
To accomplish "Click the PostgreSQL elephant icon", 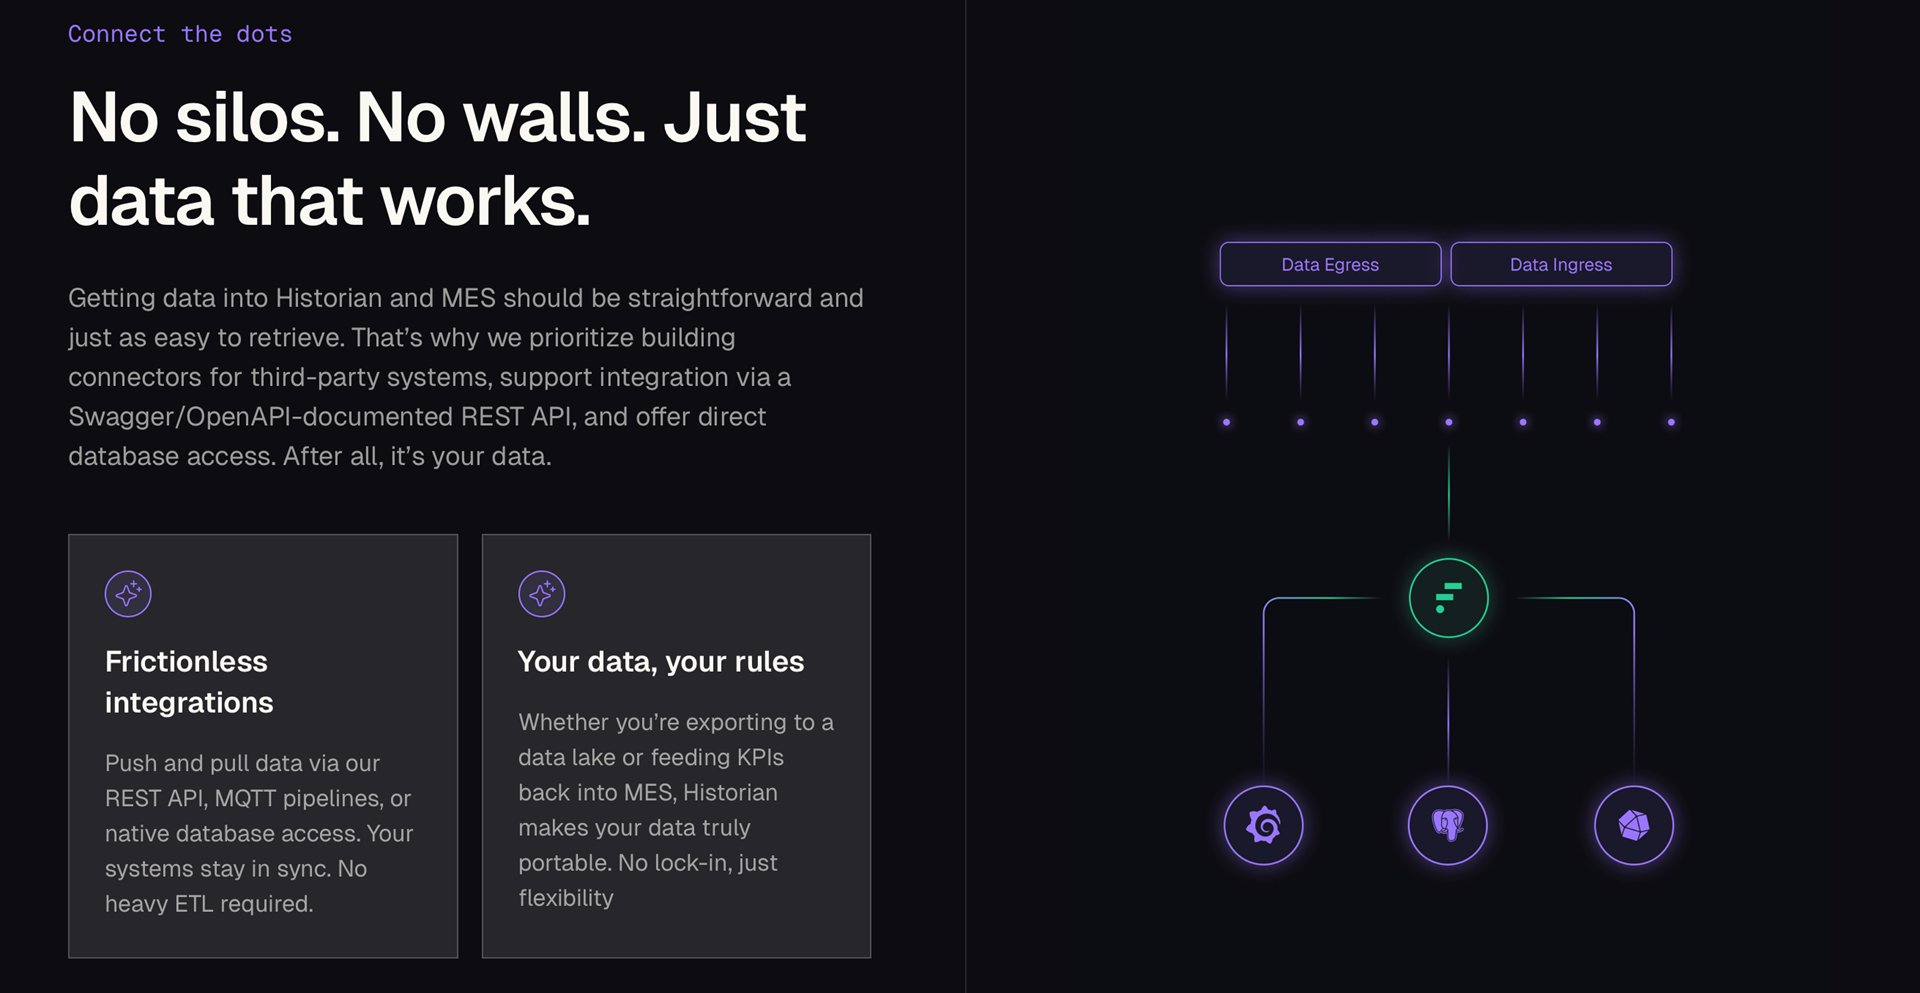I will coord(1447,825).
